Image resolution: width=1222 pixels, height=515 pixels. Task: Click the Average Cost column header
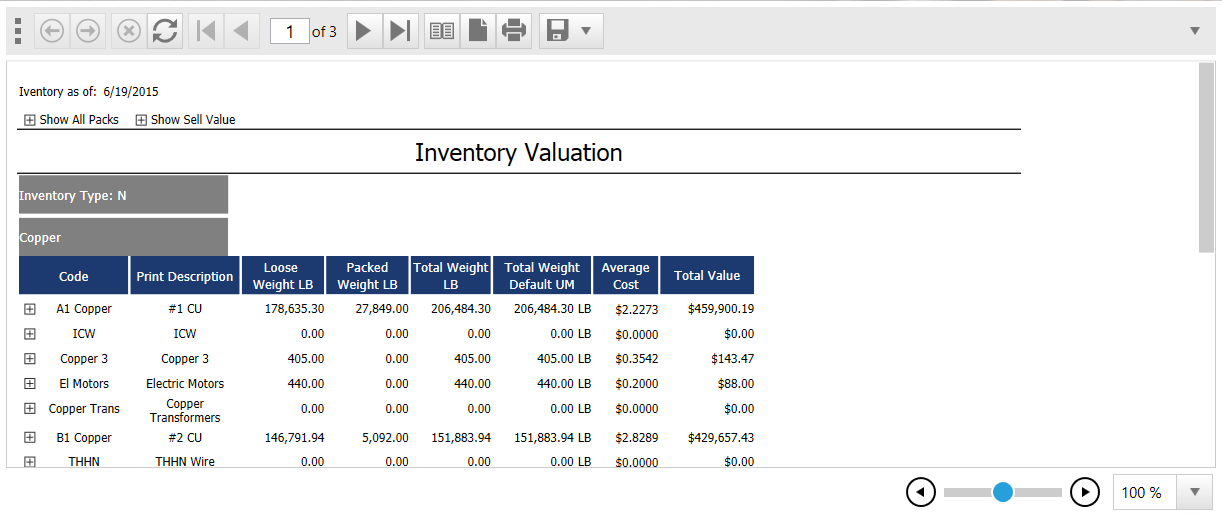tap(626, 276)
